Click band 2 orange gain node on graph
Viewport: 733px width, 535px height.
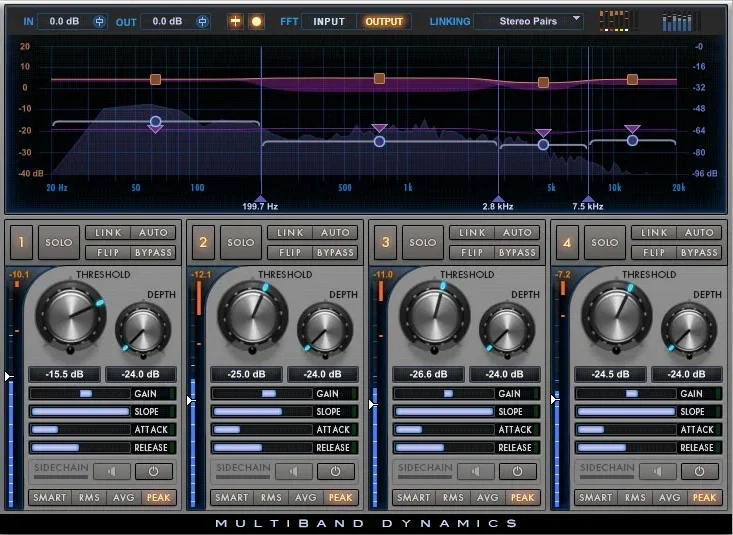(380, 79)
